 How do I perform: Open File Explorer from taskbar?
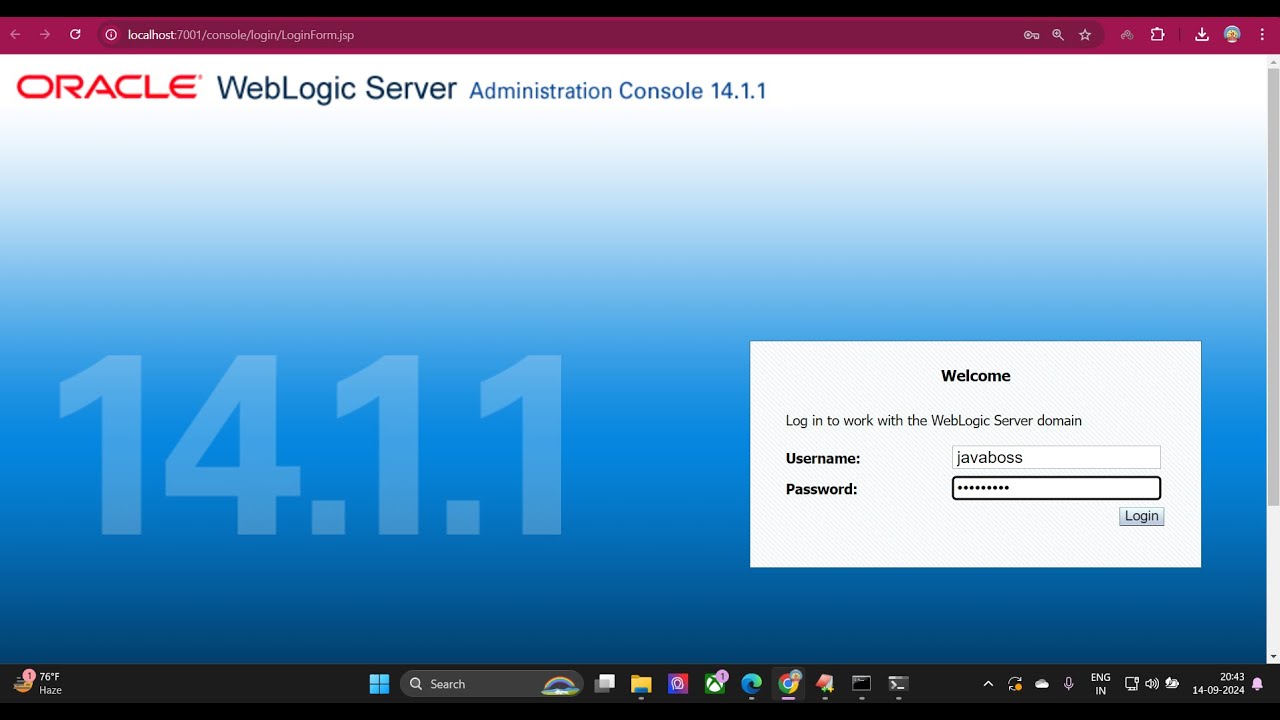pyautogui.click(x=641, y=684)
